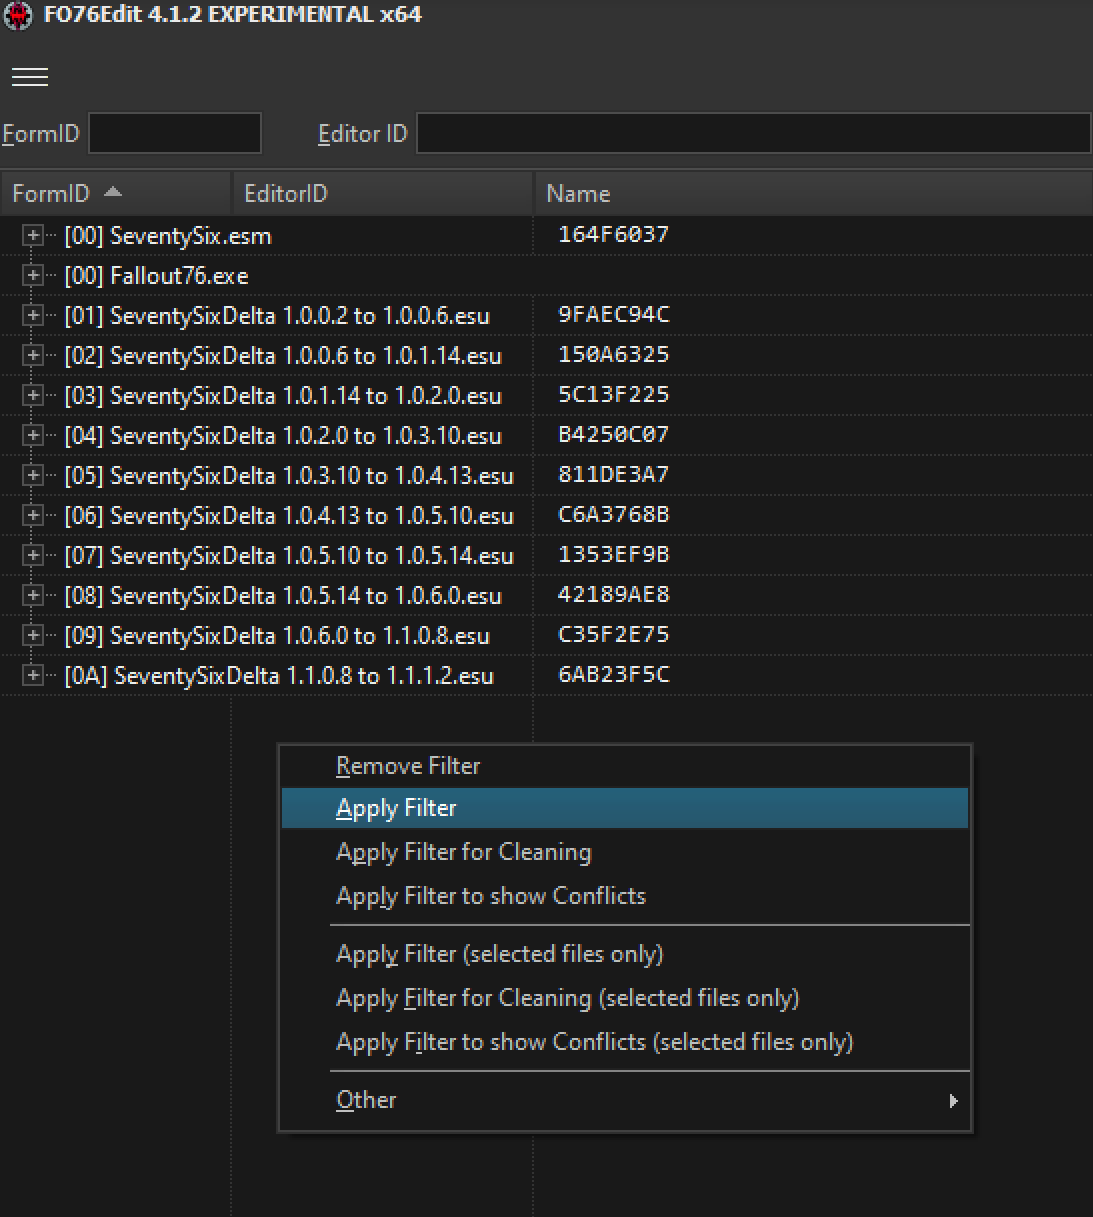The height and width of the screenshot is (1217, 1093).
Task: Choose Apply Filter for Cleaning
Action: [x=625, y=852]
